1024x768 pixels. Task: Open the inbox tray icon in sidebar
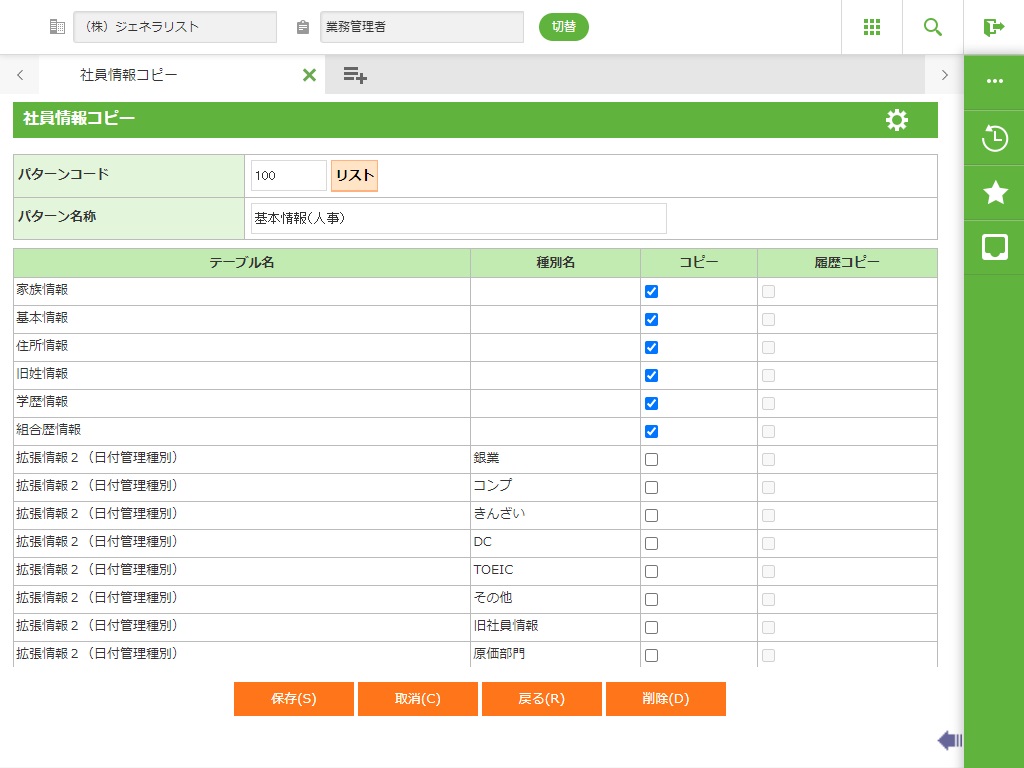(994, 247)
